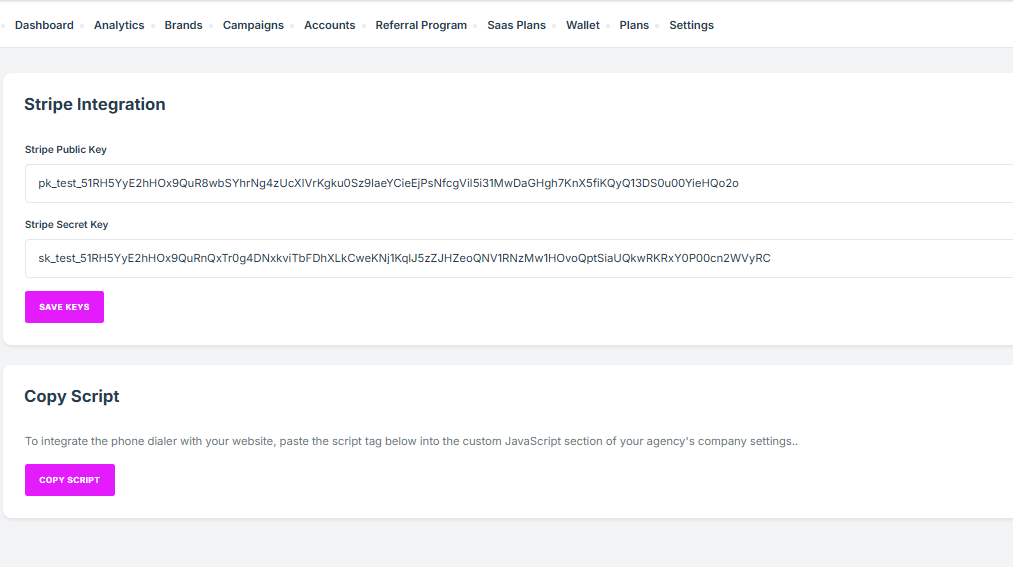Navigate to Campaigns
The image size is (1013, 567).
click(253, 25)
